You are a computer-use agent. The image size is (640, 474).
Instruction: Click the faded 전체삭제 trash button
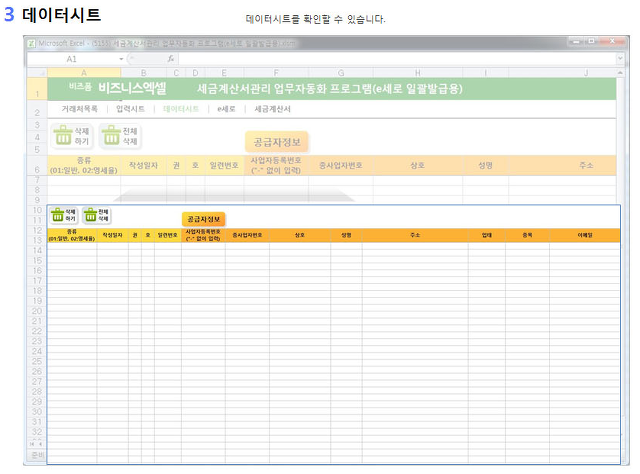pyautogui.click(x=120, y=136)
